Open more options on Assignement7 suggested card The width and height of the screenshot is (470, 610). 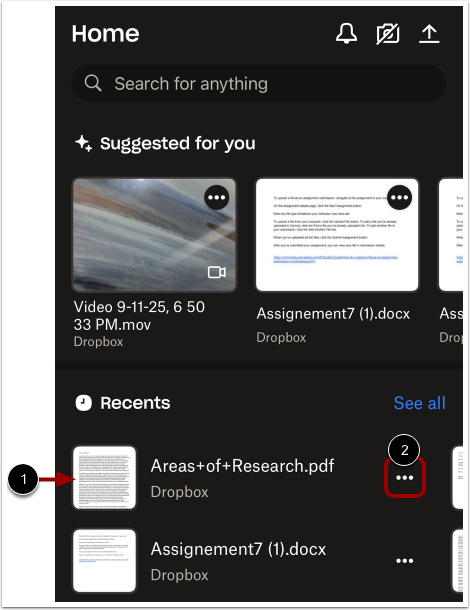click(400, 197)
